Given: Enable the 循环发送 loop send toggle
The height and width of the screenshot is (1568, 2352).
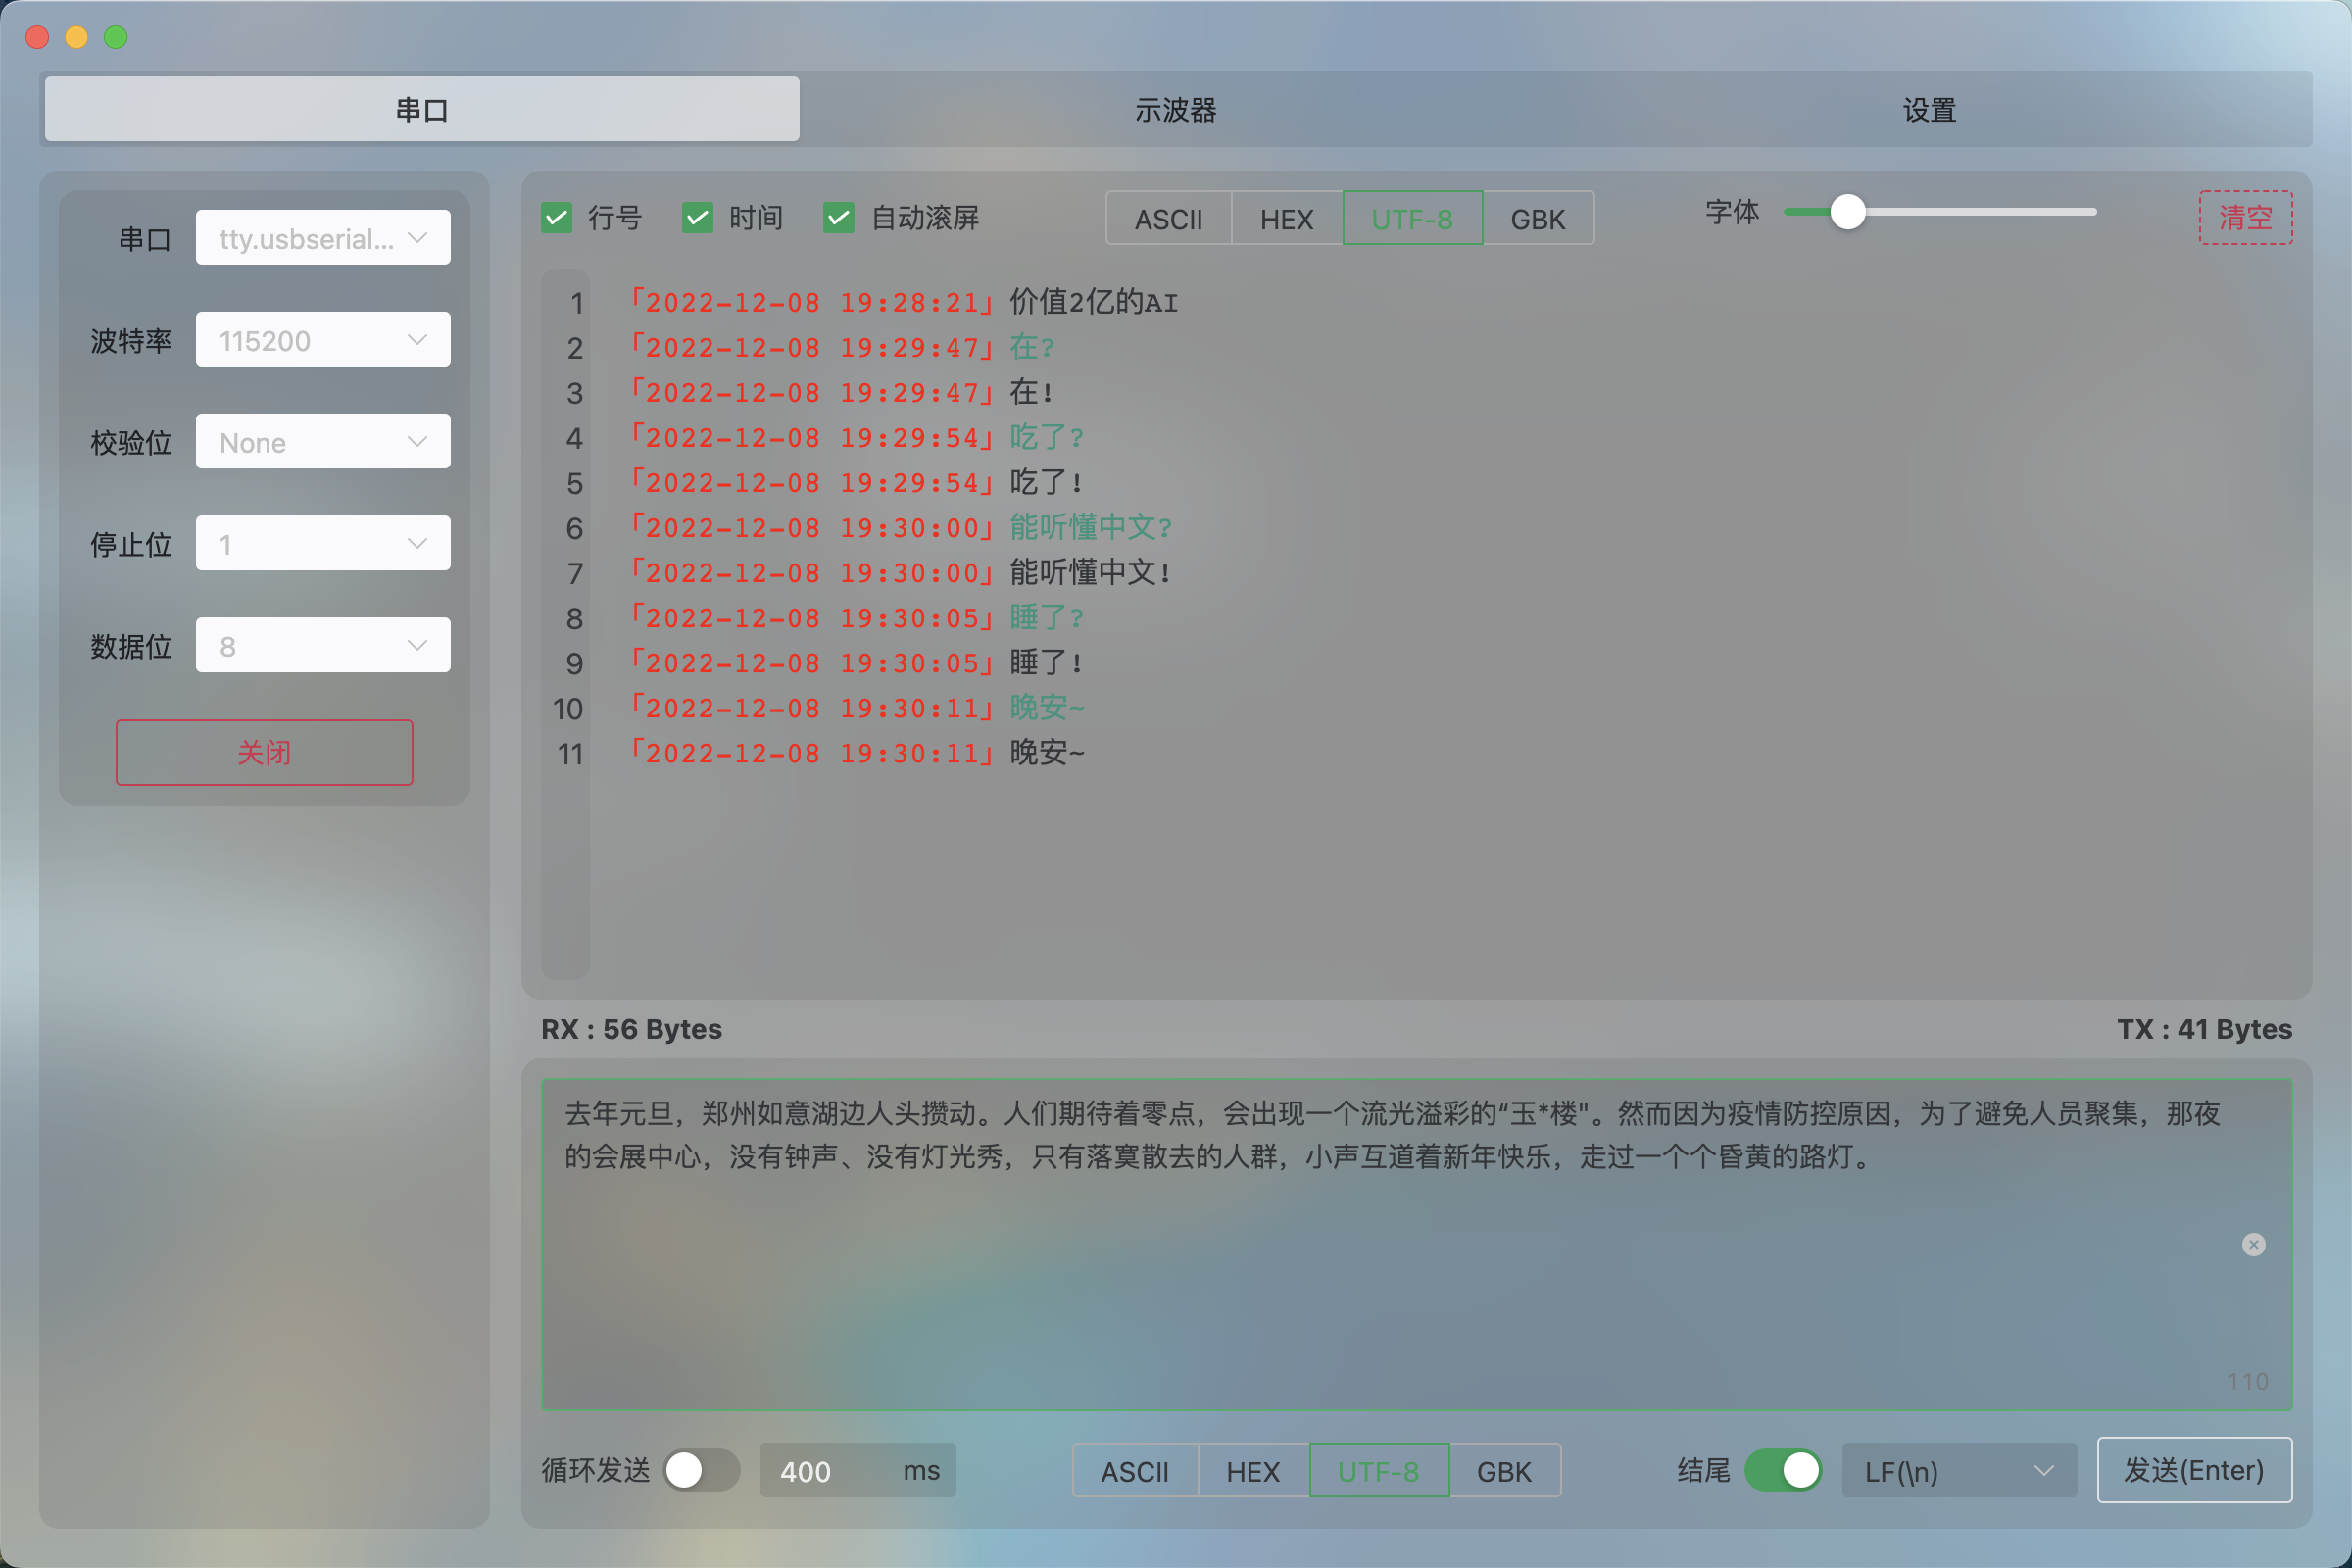Looking at the screenshot, I should pyautogui.click(x=701, y=1470).
